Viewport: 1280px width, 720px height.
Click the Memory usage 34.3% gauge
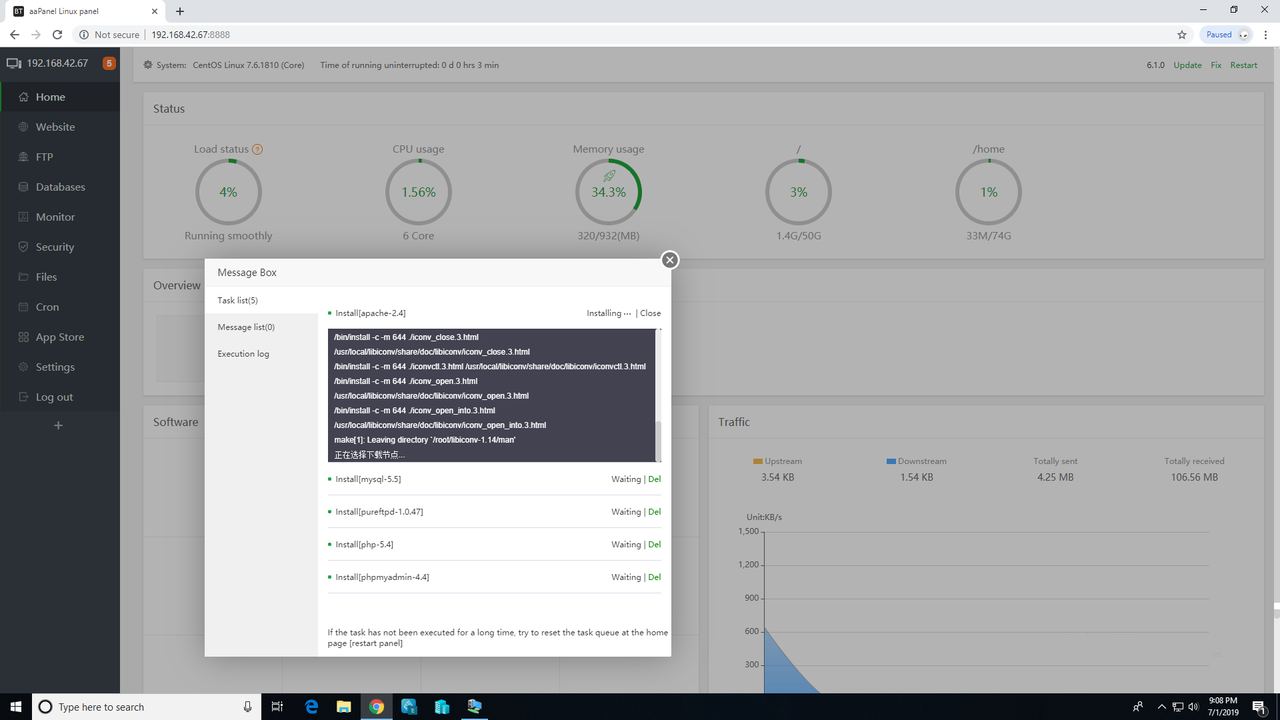[x=608, y=192]
